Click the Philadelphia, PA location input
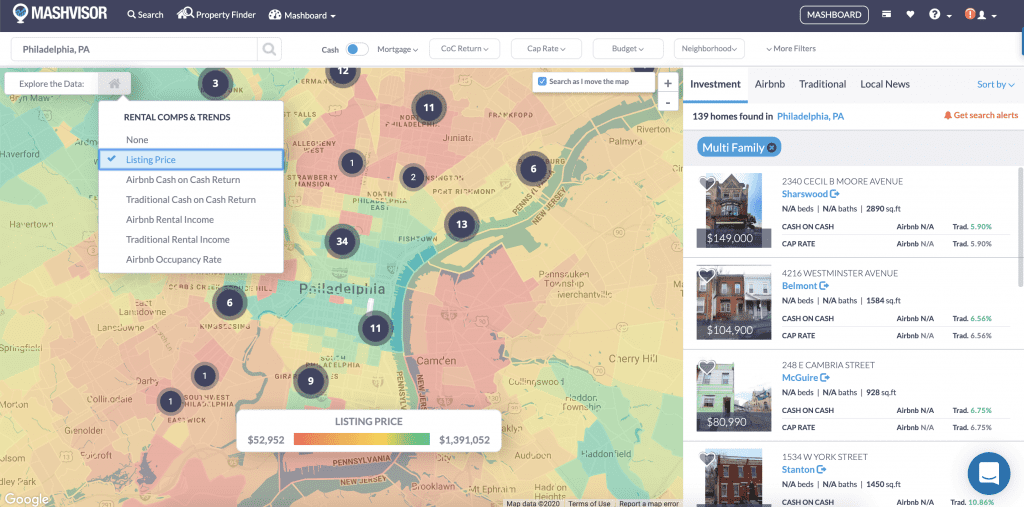This screenshot has width=1024, height=507. [135, 49]
